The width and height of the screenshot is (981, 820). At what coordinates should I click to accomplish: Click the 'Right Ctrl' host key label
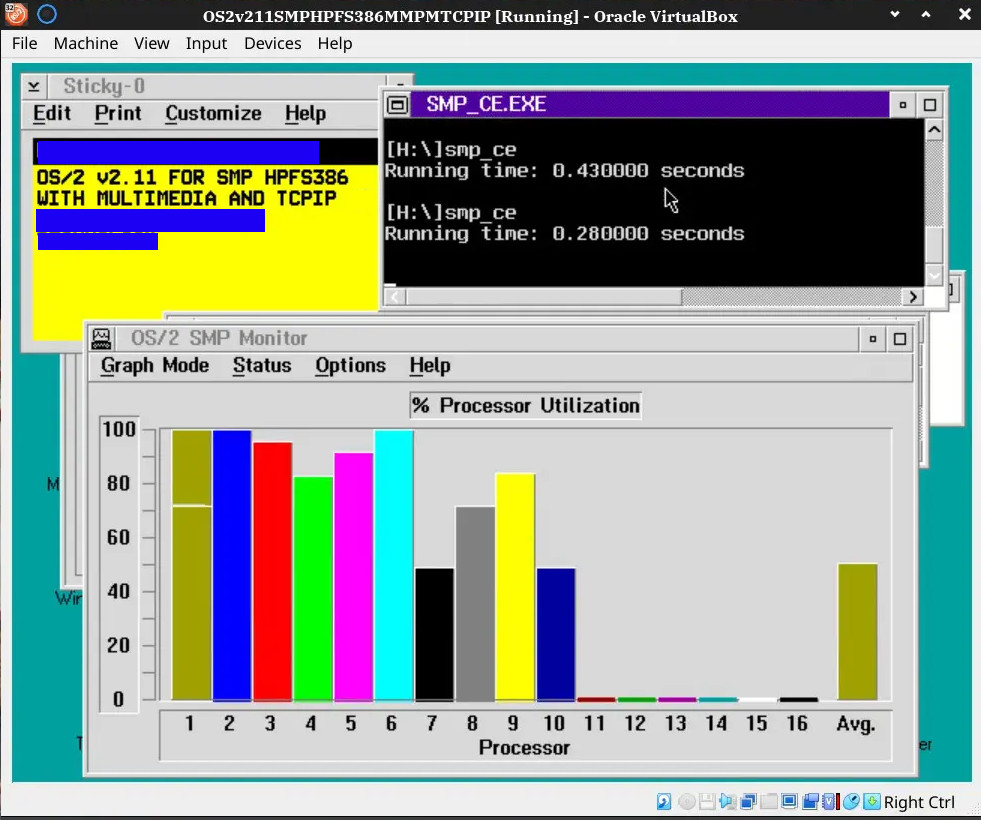(x=919, y=802)
